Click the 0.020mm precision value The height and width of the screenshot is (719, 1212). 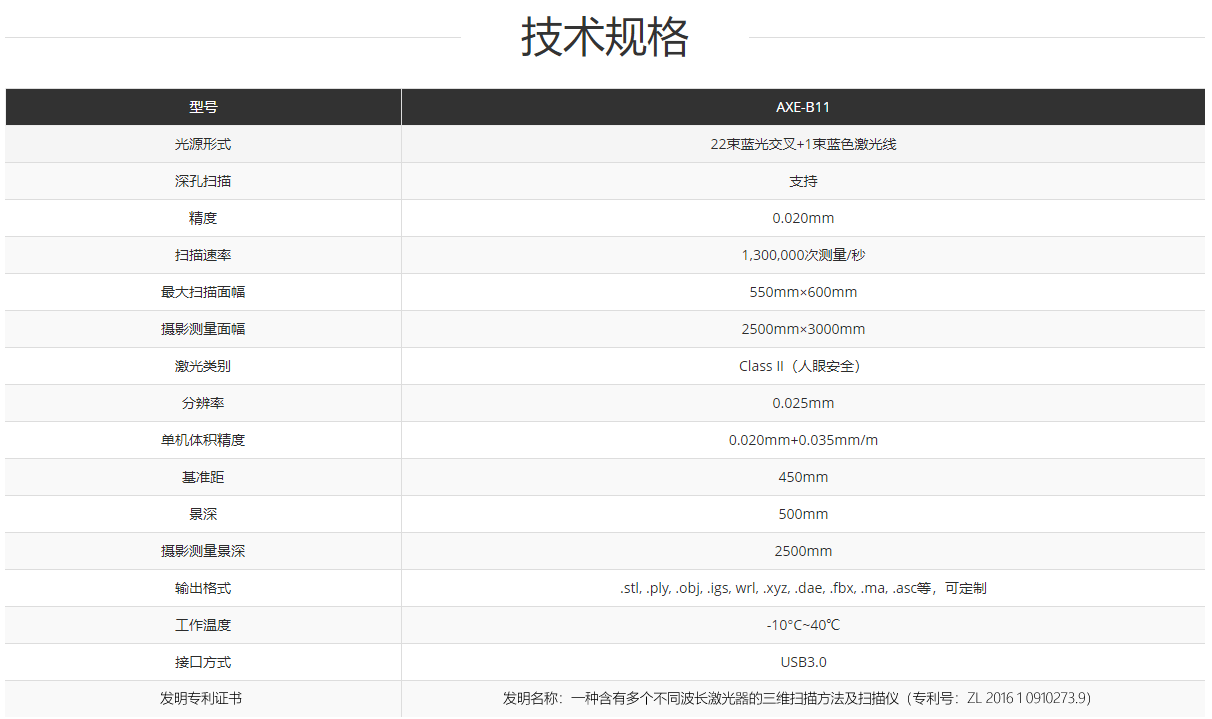[x=803, y=218]
